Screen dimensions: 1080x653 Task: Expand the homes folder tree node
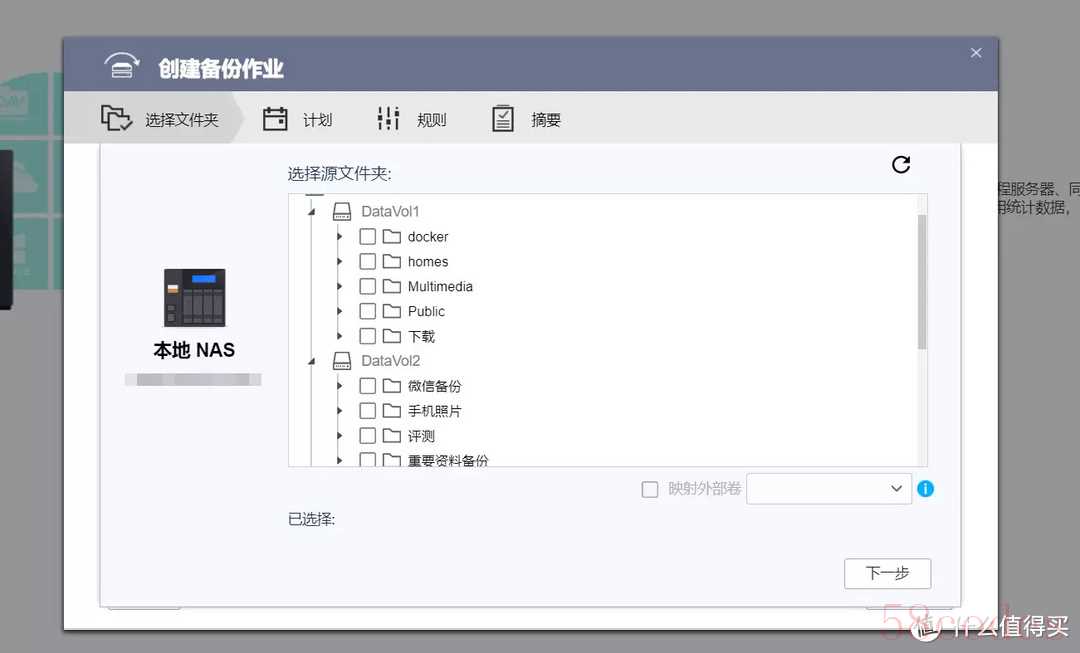340,262
